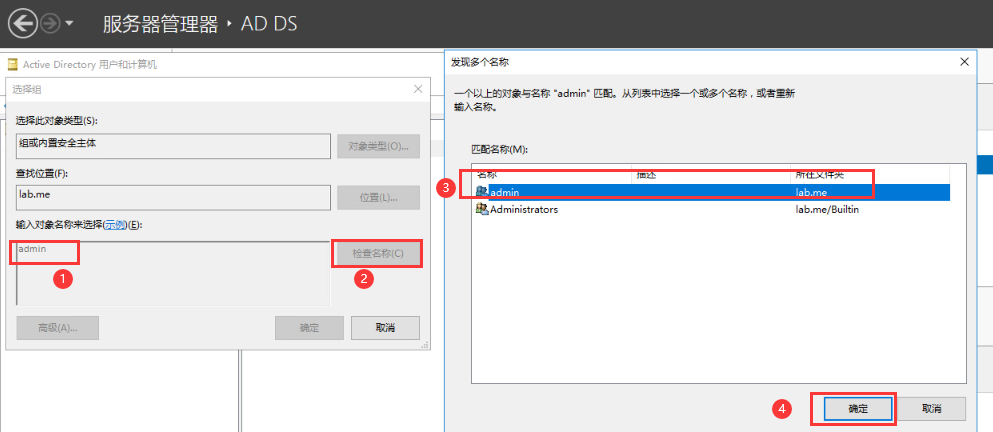Viewport: 993px width, 432px height.
Task: Sort by the Name (名称) column header
Action: (x=552, y=174)
